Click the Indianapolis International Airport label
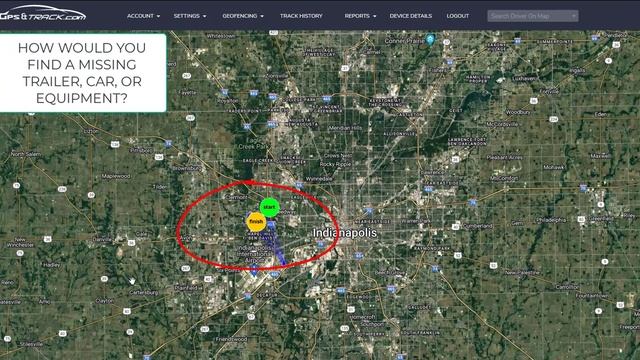Viewport: 640px width, 360px height. click(x=254, y=254)
